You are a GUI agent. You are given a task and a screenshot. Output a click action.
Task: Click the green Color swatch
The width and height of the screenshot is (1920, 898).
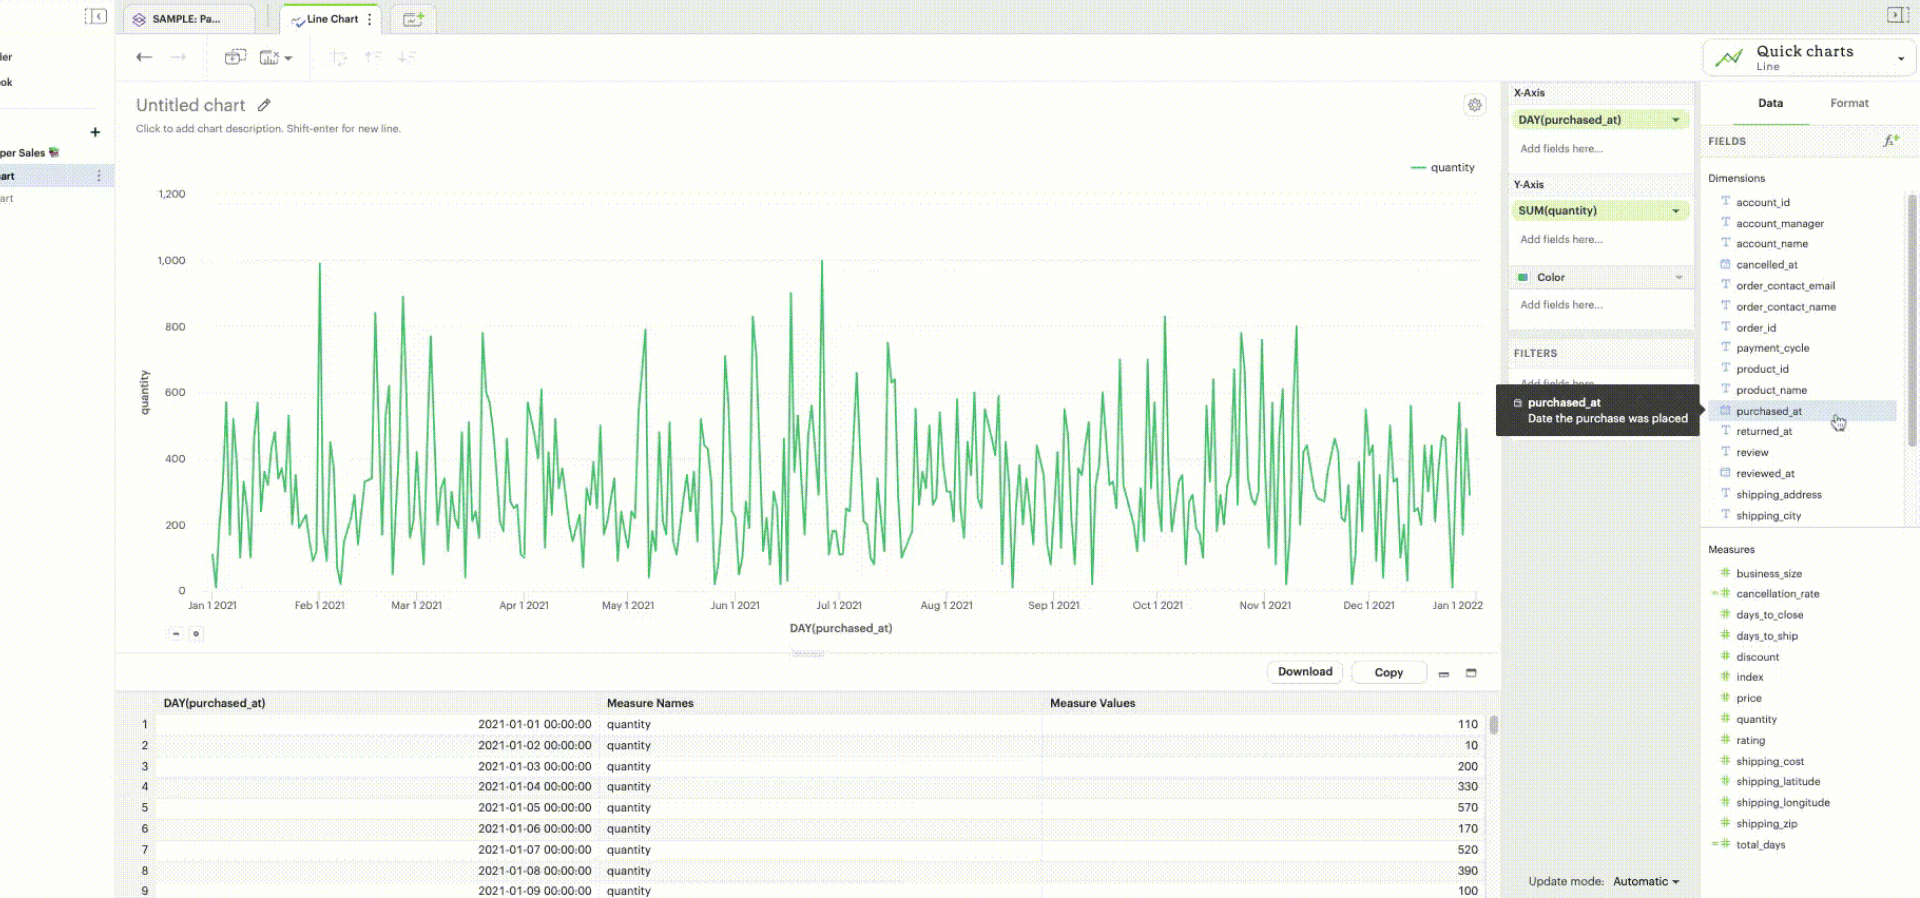tap(1523, 278)
